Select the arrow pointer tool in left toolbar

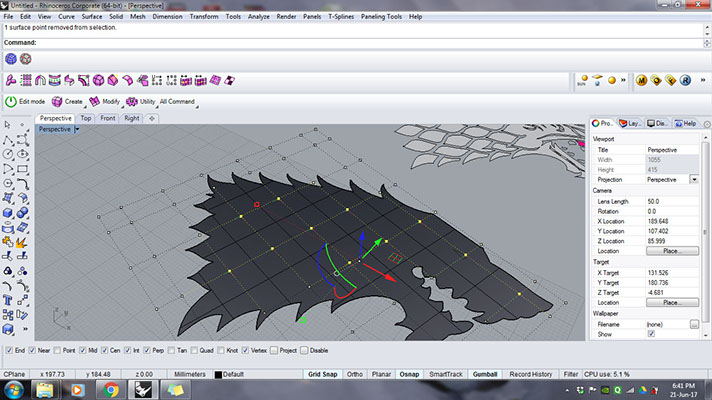pyautogui.click(x=7, y=125)
